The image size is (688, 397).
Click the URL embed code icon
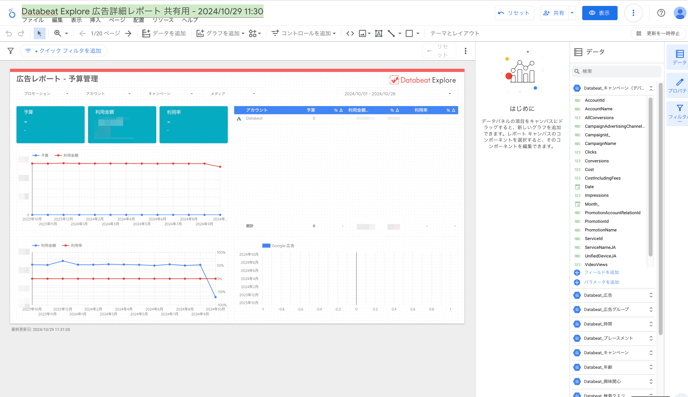coord(350,33)
